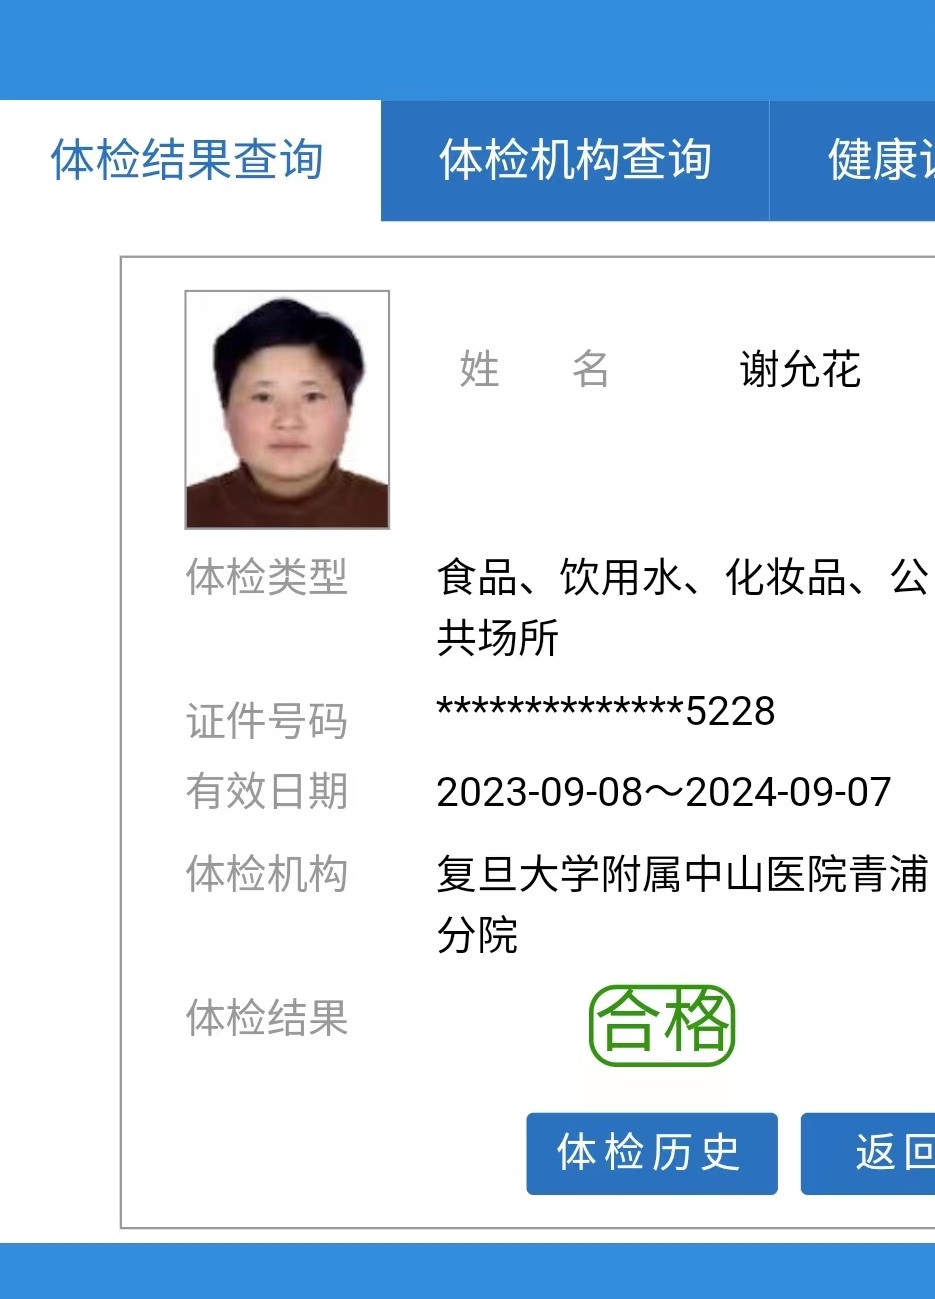Viewport: 935px width, 1299px height.
Task: Click the 证件号码 label
Action: click(x=266, y=721)
